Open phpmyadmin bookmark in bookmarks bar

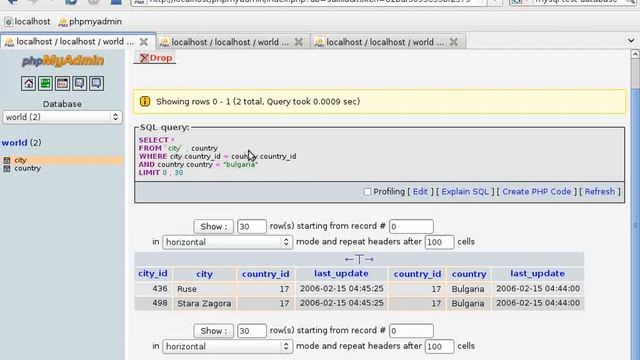click(x=90, y=22)
